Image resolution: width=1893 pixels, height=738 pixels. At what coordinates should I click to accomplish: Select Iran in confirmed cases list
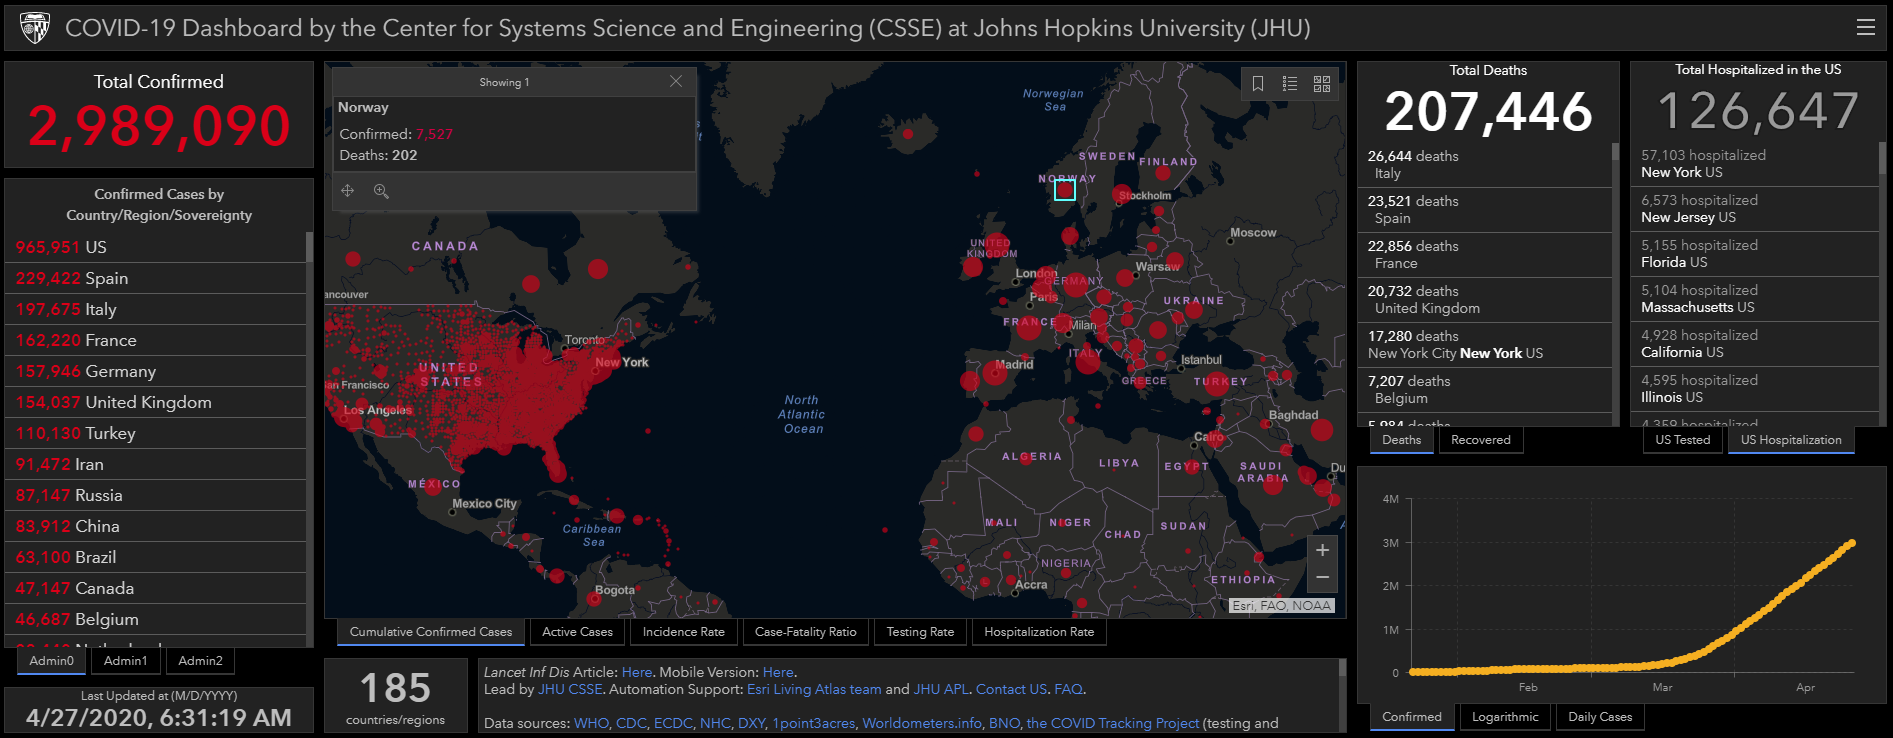click(155, 464)
